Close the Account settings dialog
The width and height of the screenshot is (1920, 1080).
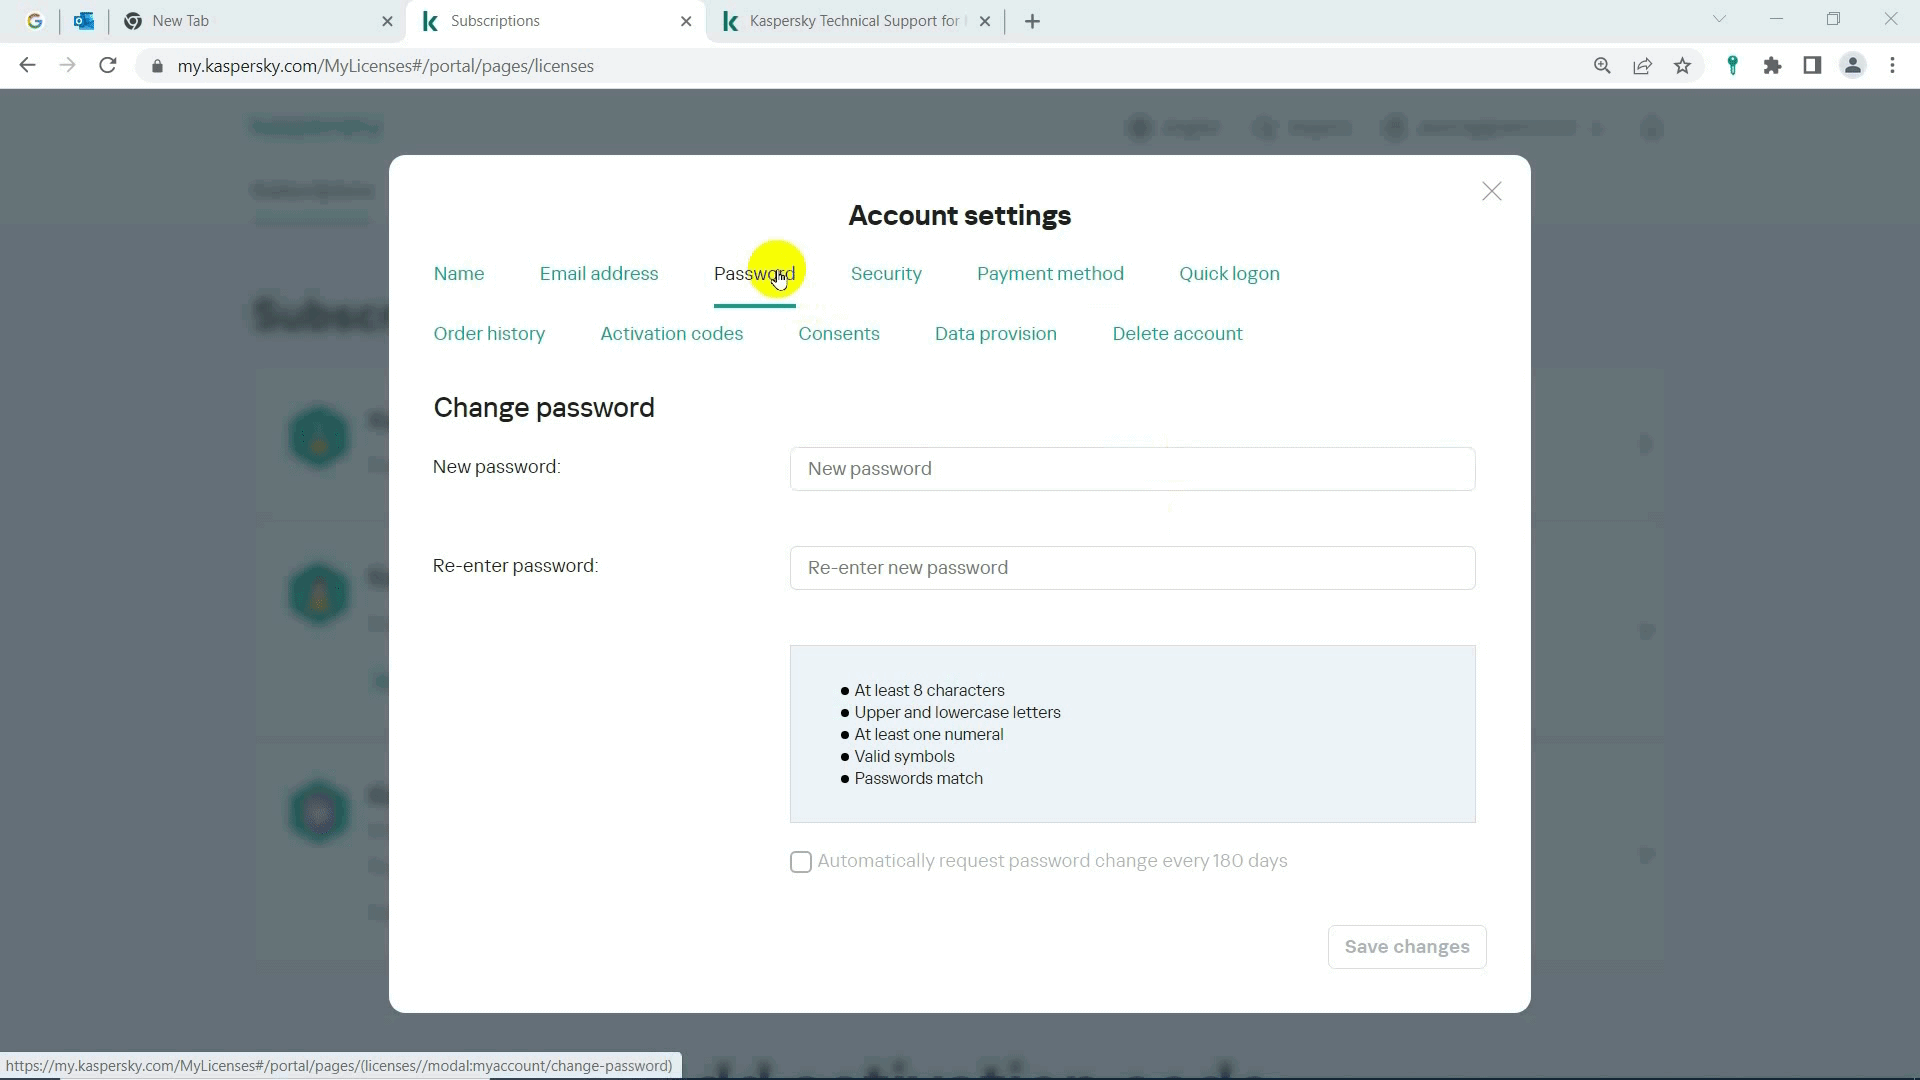[1491, 191]
